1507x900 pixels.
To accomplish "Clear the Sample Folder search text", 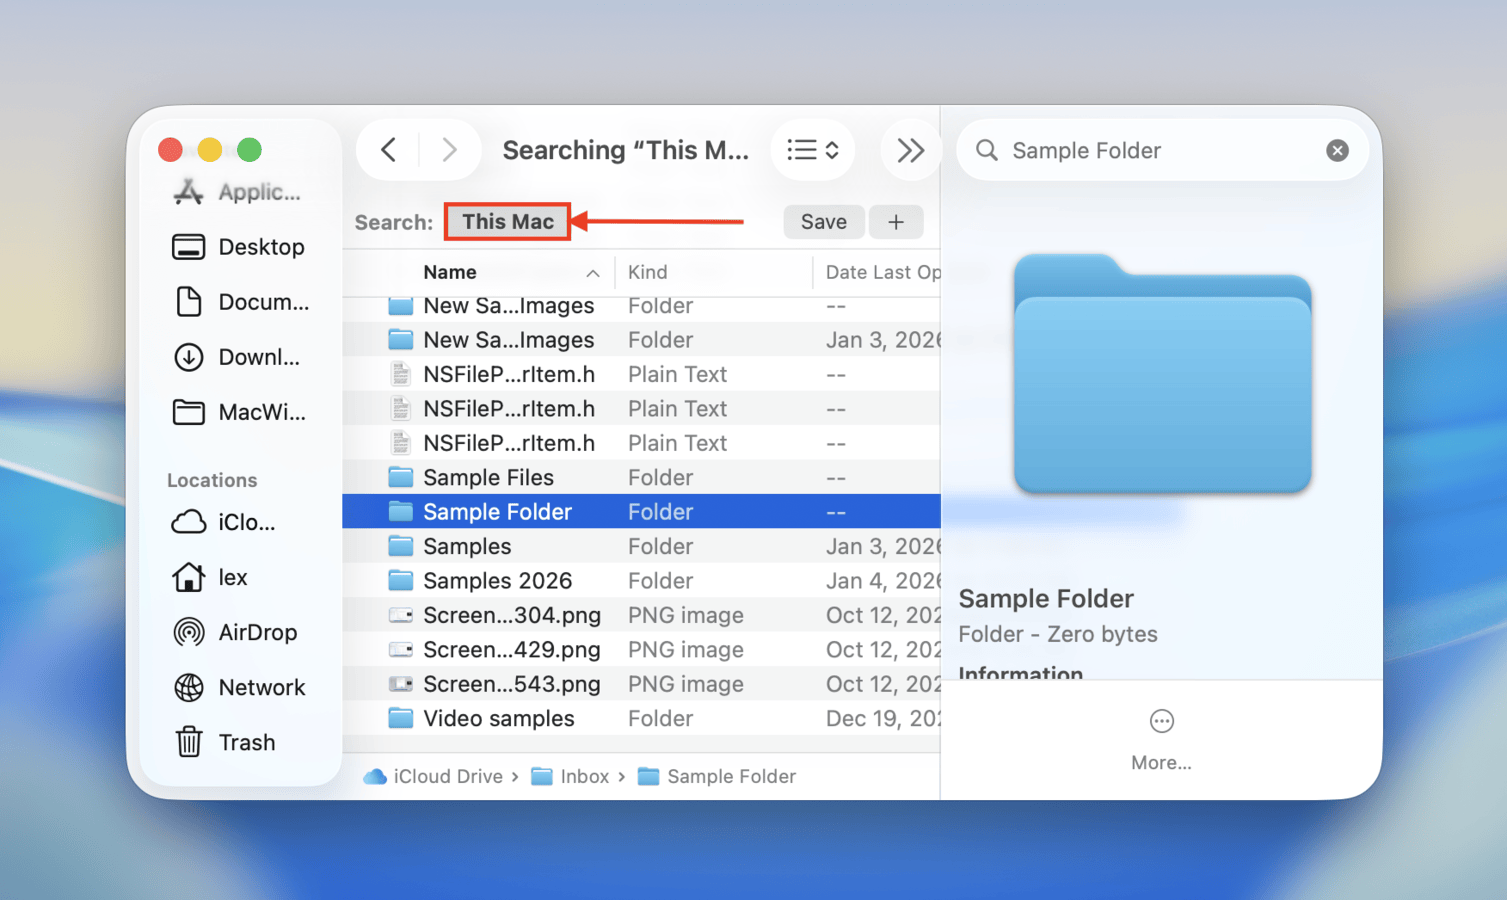I will [x=1337, y=150].
